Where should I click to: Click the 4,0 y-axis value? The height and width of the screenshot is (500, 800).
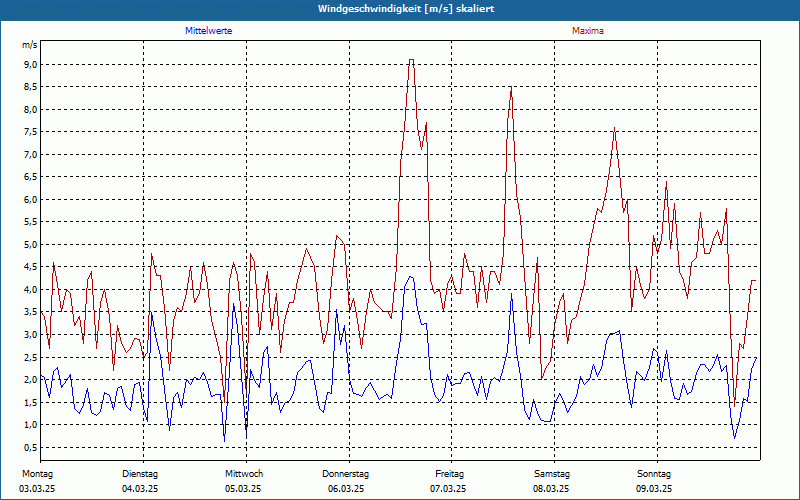click(x=30, y=289)
